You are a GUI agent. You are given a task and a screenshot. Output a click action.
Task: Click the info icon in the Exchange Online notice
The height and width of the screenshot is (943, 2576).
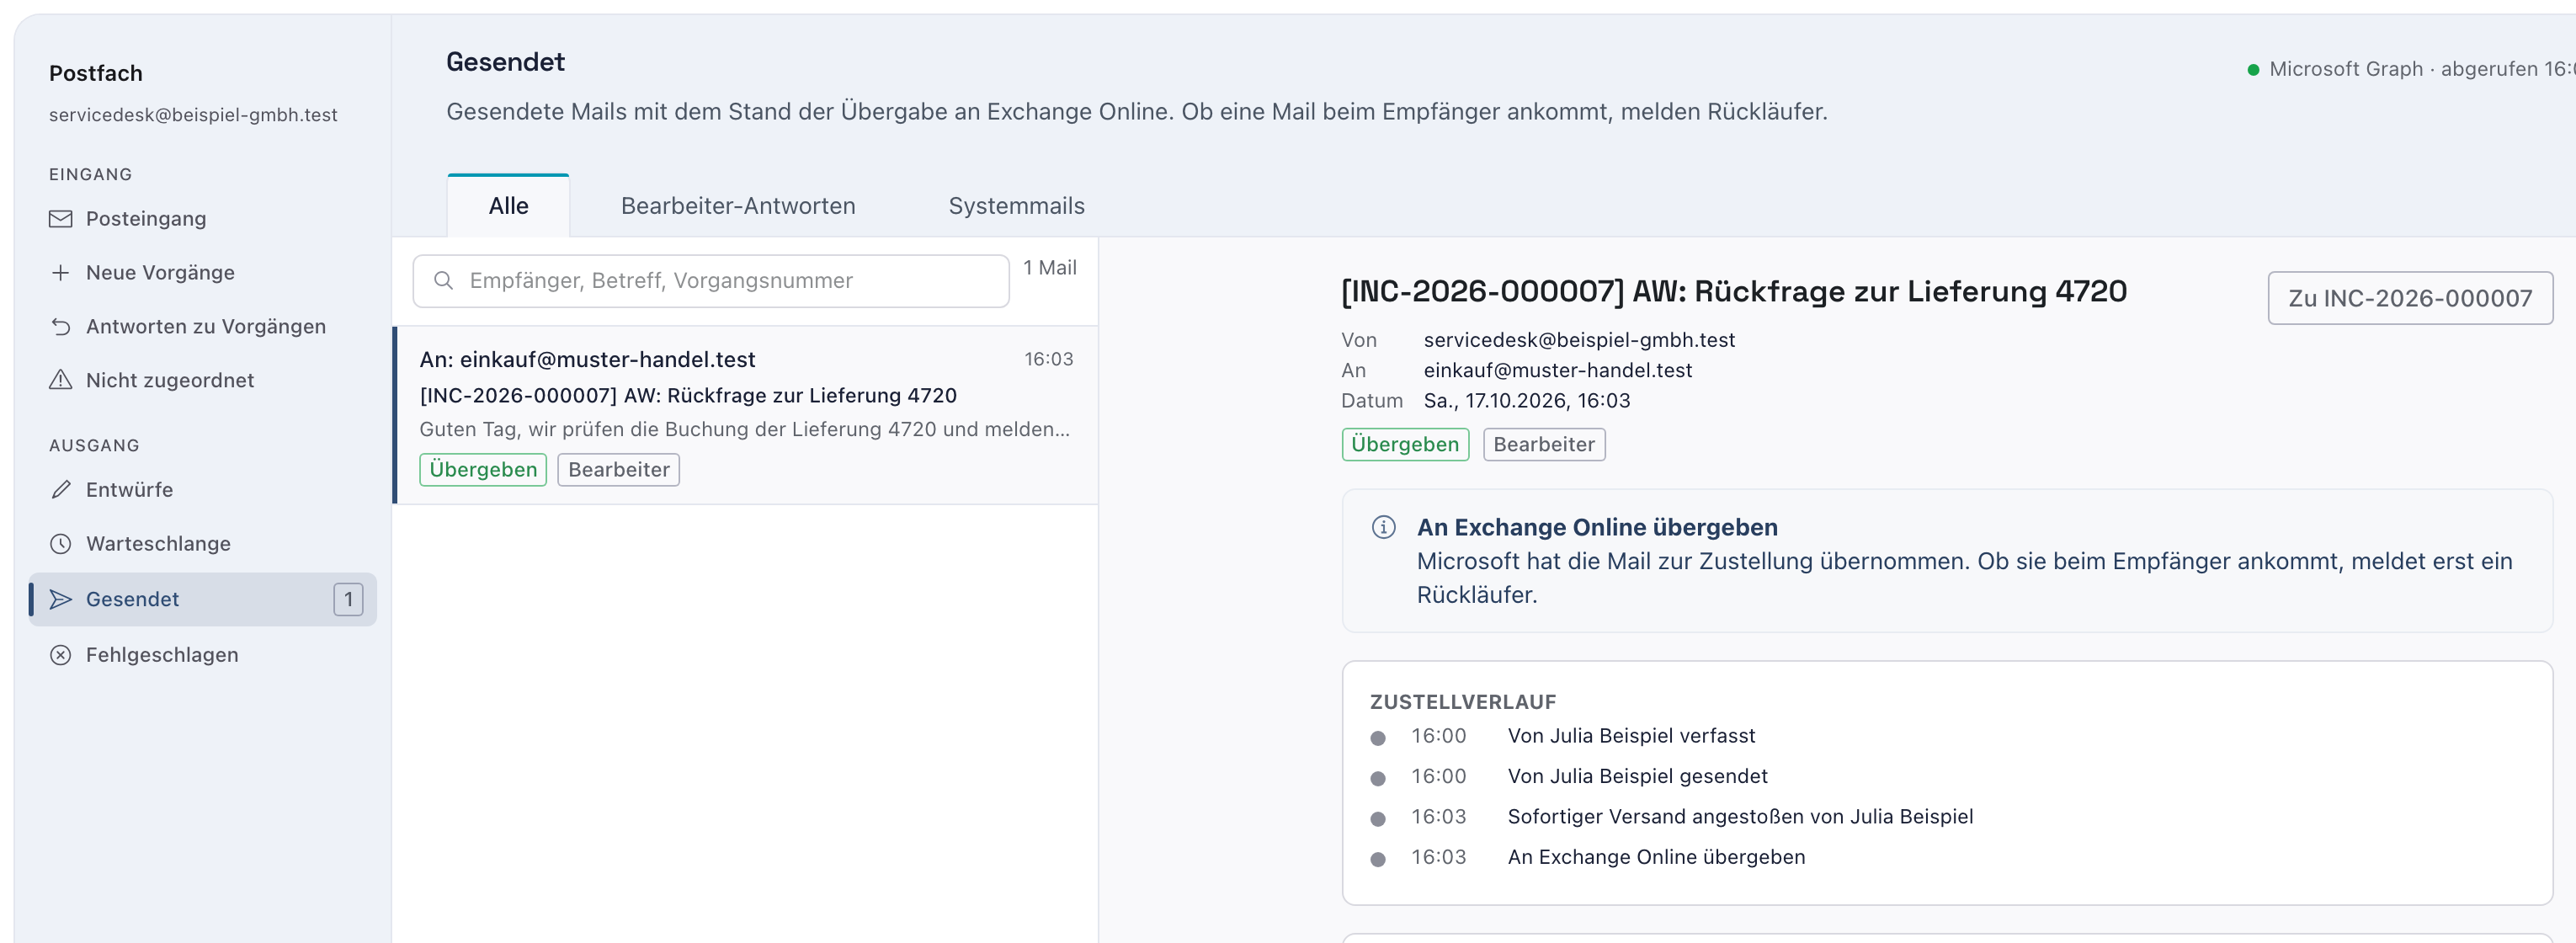tap(1383, 527)
